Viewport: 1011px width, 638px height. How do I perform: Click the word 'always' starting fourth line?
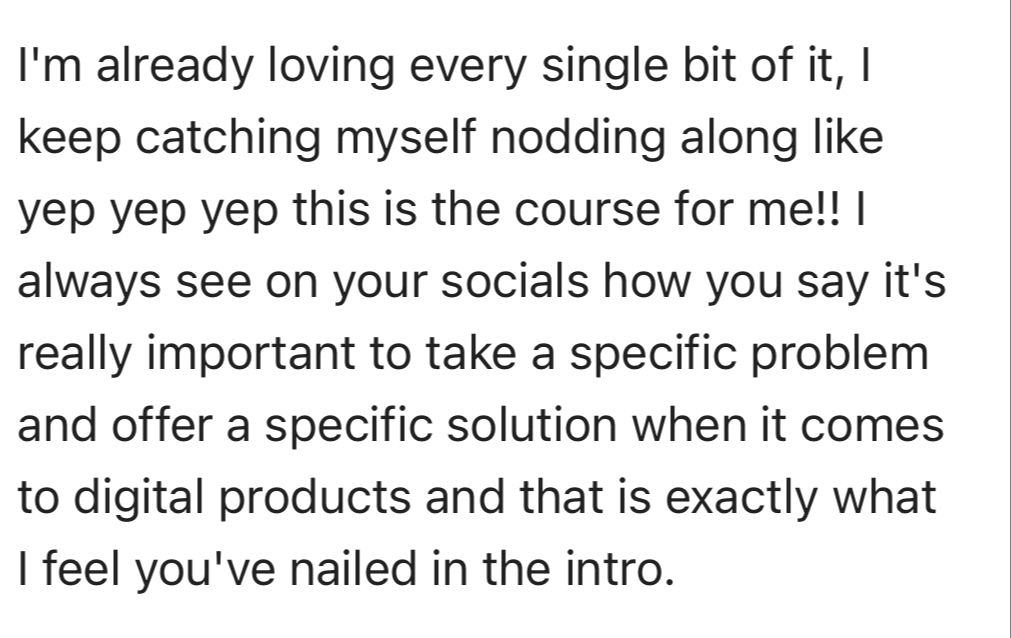[89, 284]
